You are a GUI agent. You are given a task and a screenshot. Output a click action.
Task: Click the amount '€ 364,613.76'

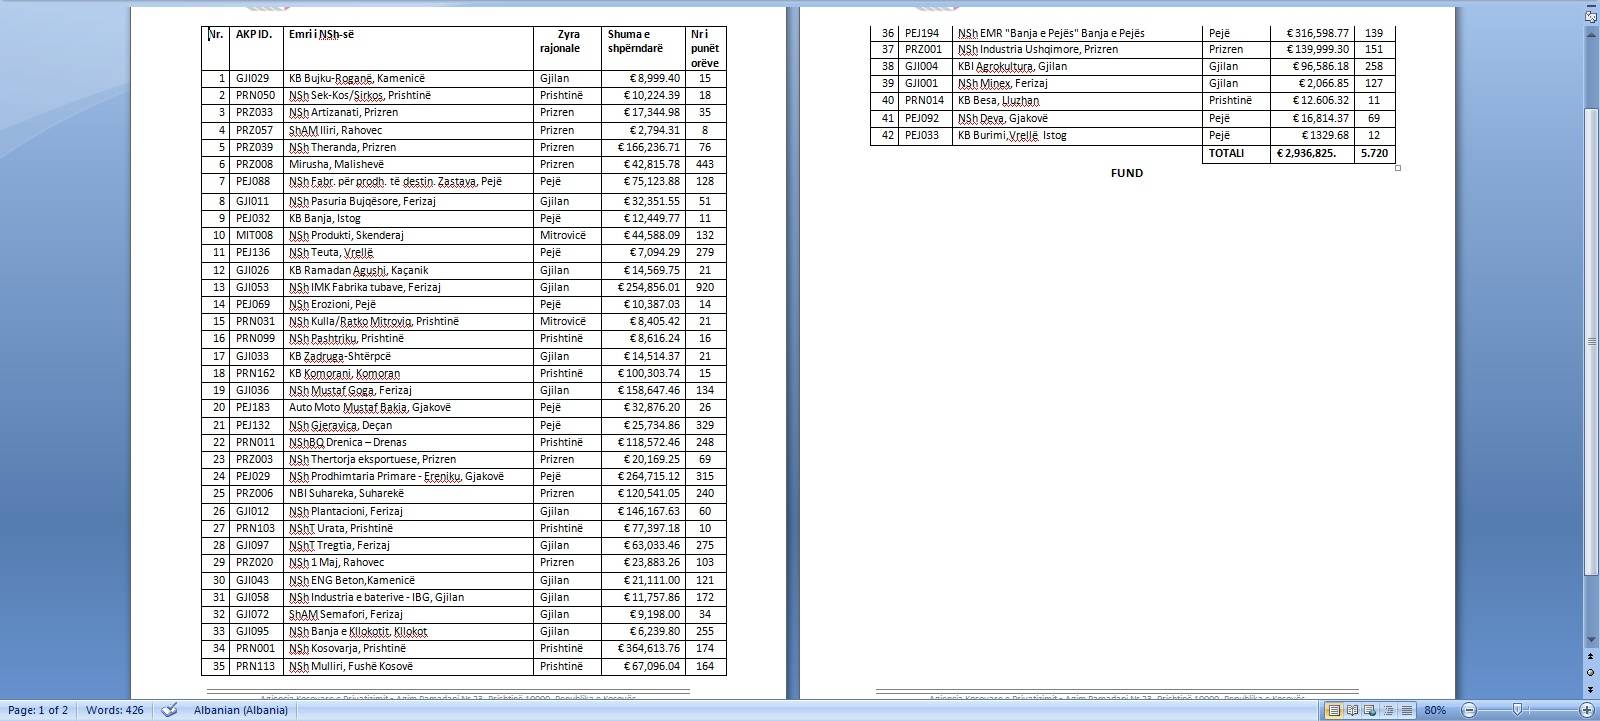tap(649, 648)
